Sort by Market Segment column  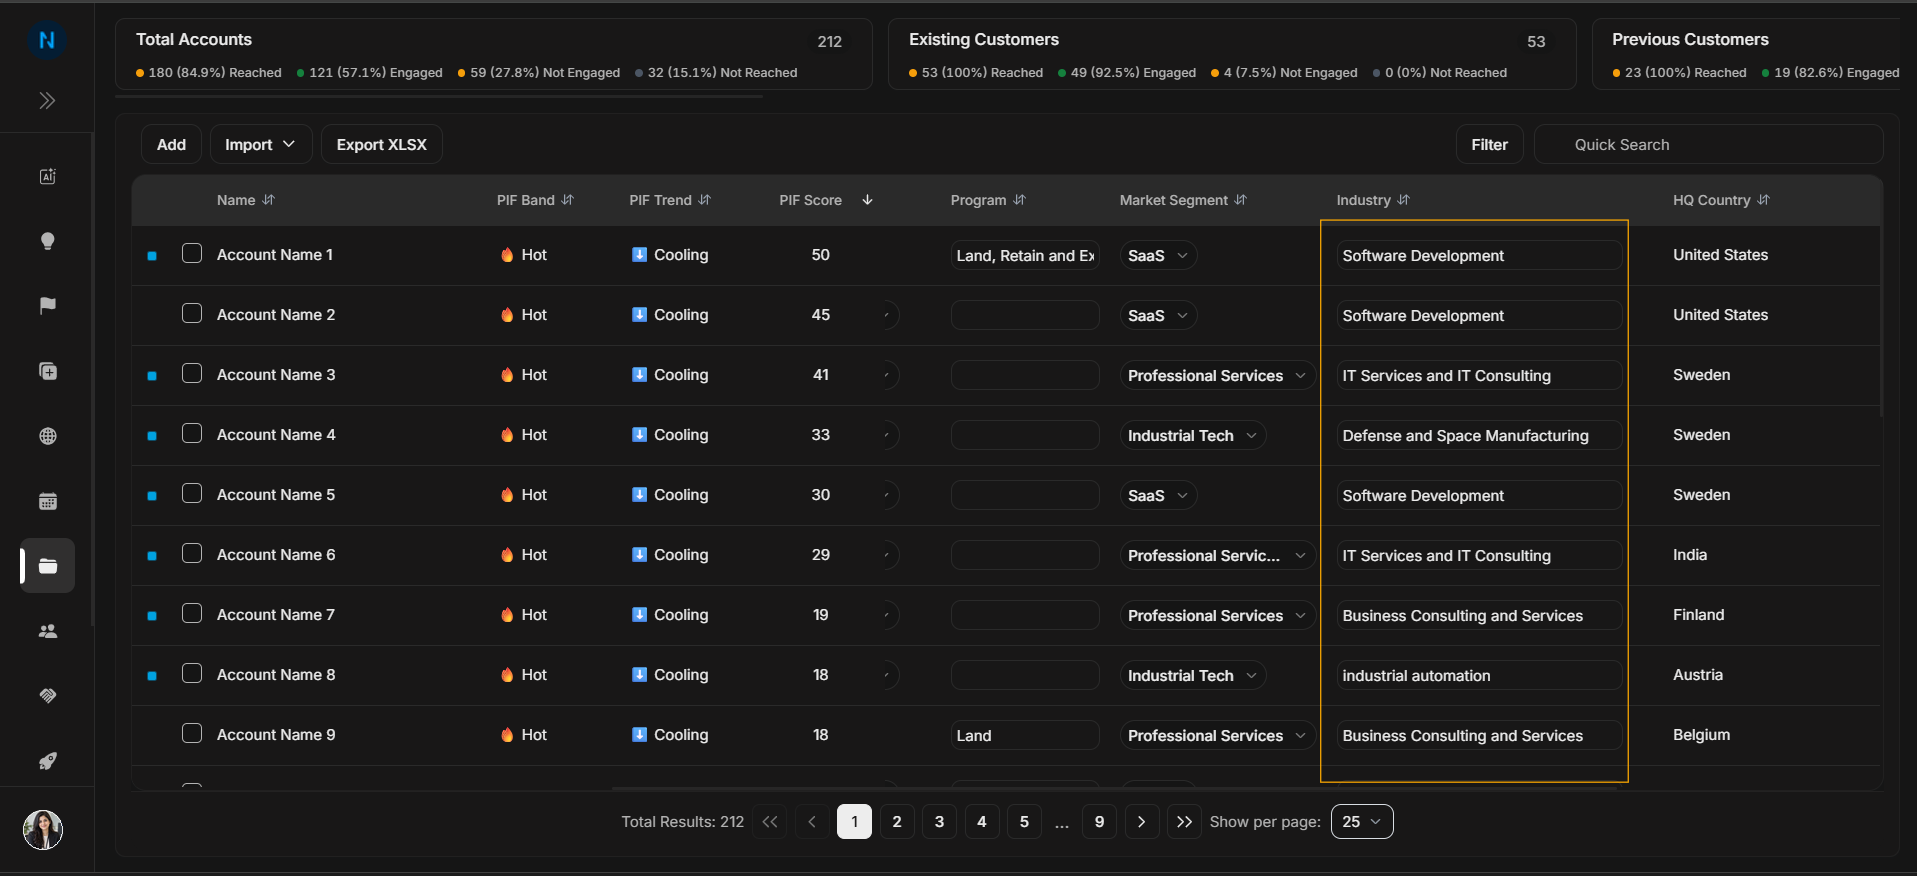[1183, 200]
